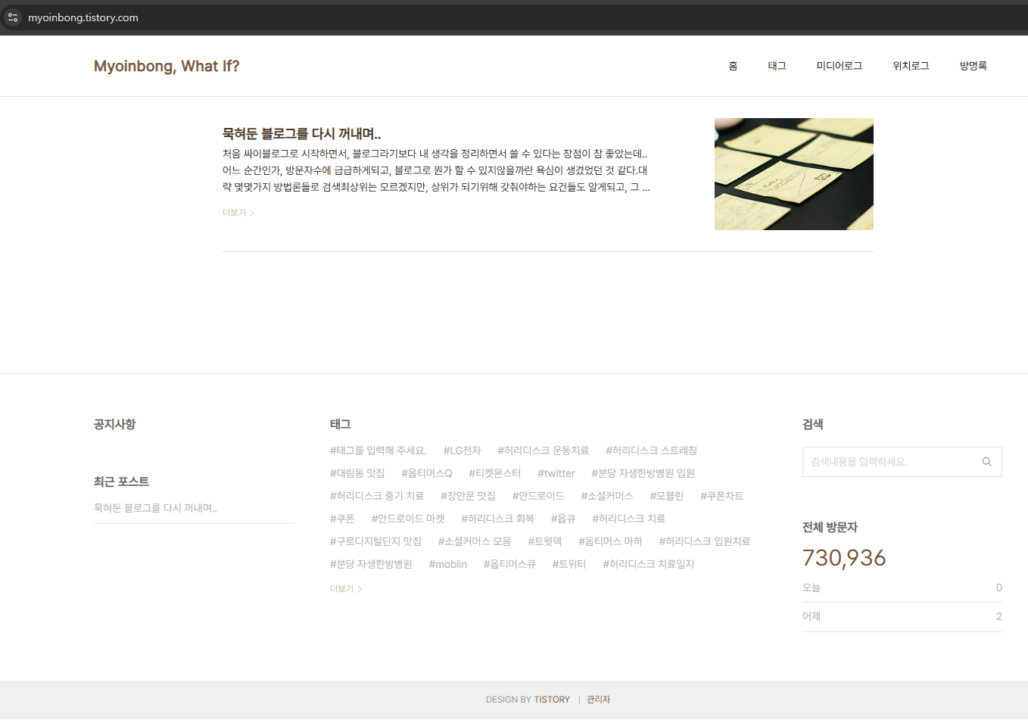Click the search magnifier icon
The image size is (1028, 720).
tap(986, 462)
